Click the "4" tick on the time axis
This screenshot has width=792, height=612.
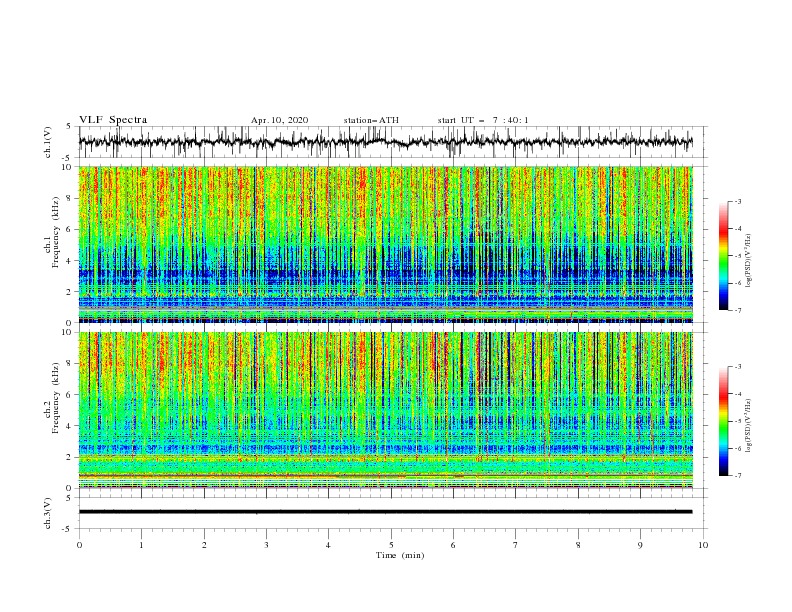tap(328, 545)
